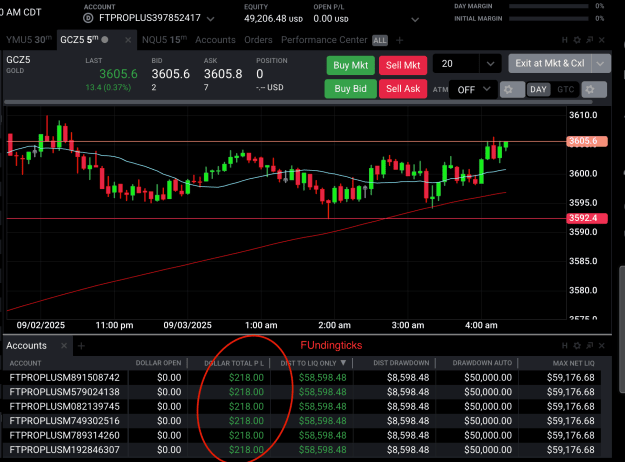Click the Buy Bid button
This screenshot has height=462, width=625.
coord(350,88)
